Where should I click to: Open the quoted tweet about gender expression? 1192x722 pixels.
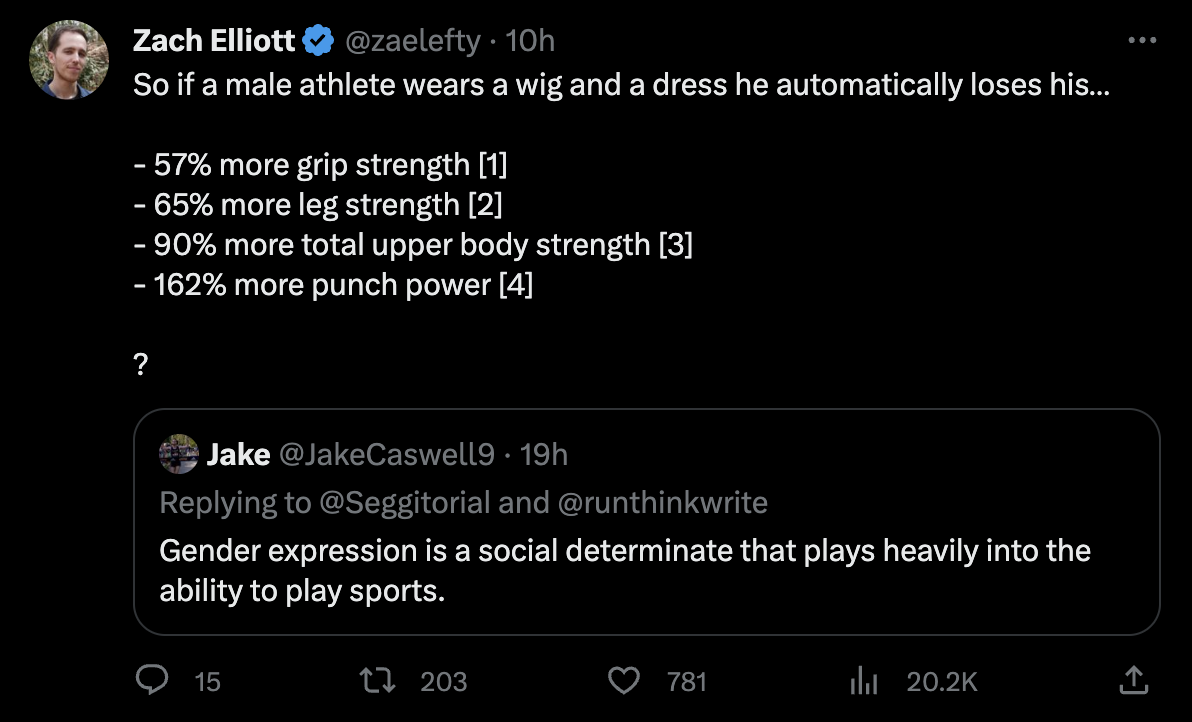click(625, 570)
